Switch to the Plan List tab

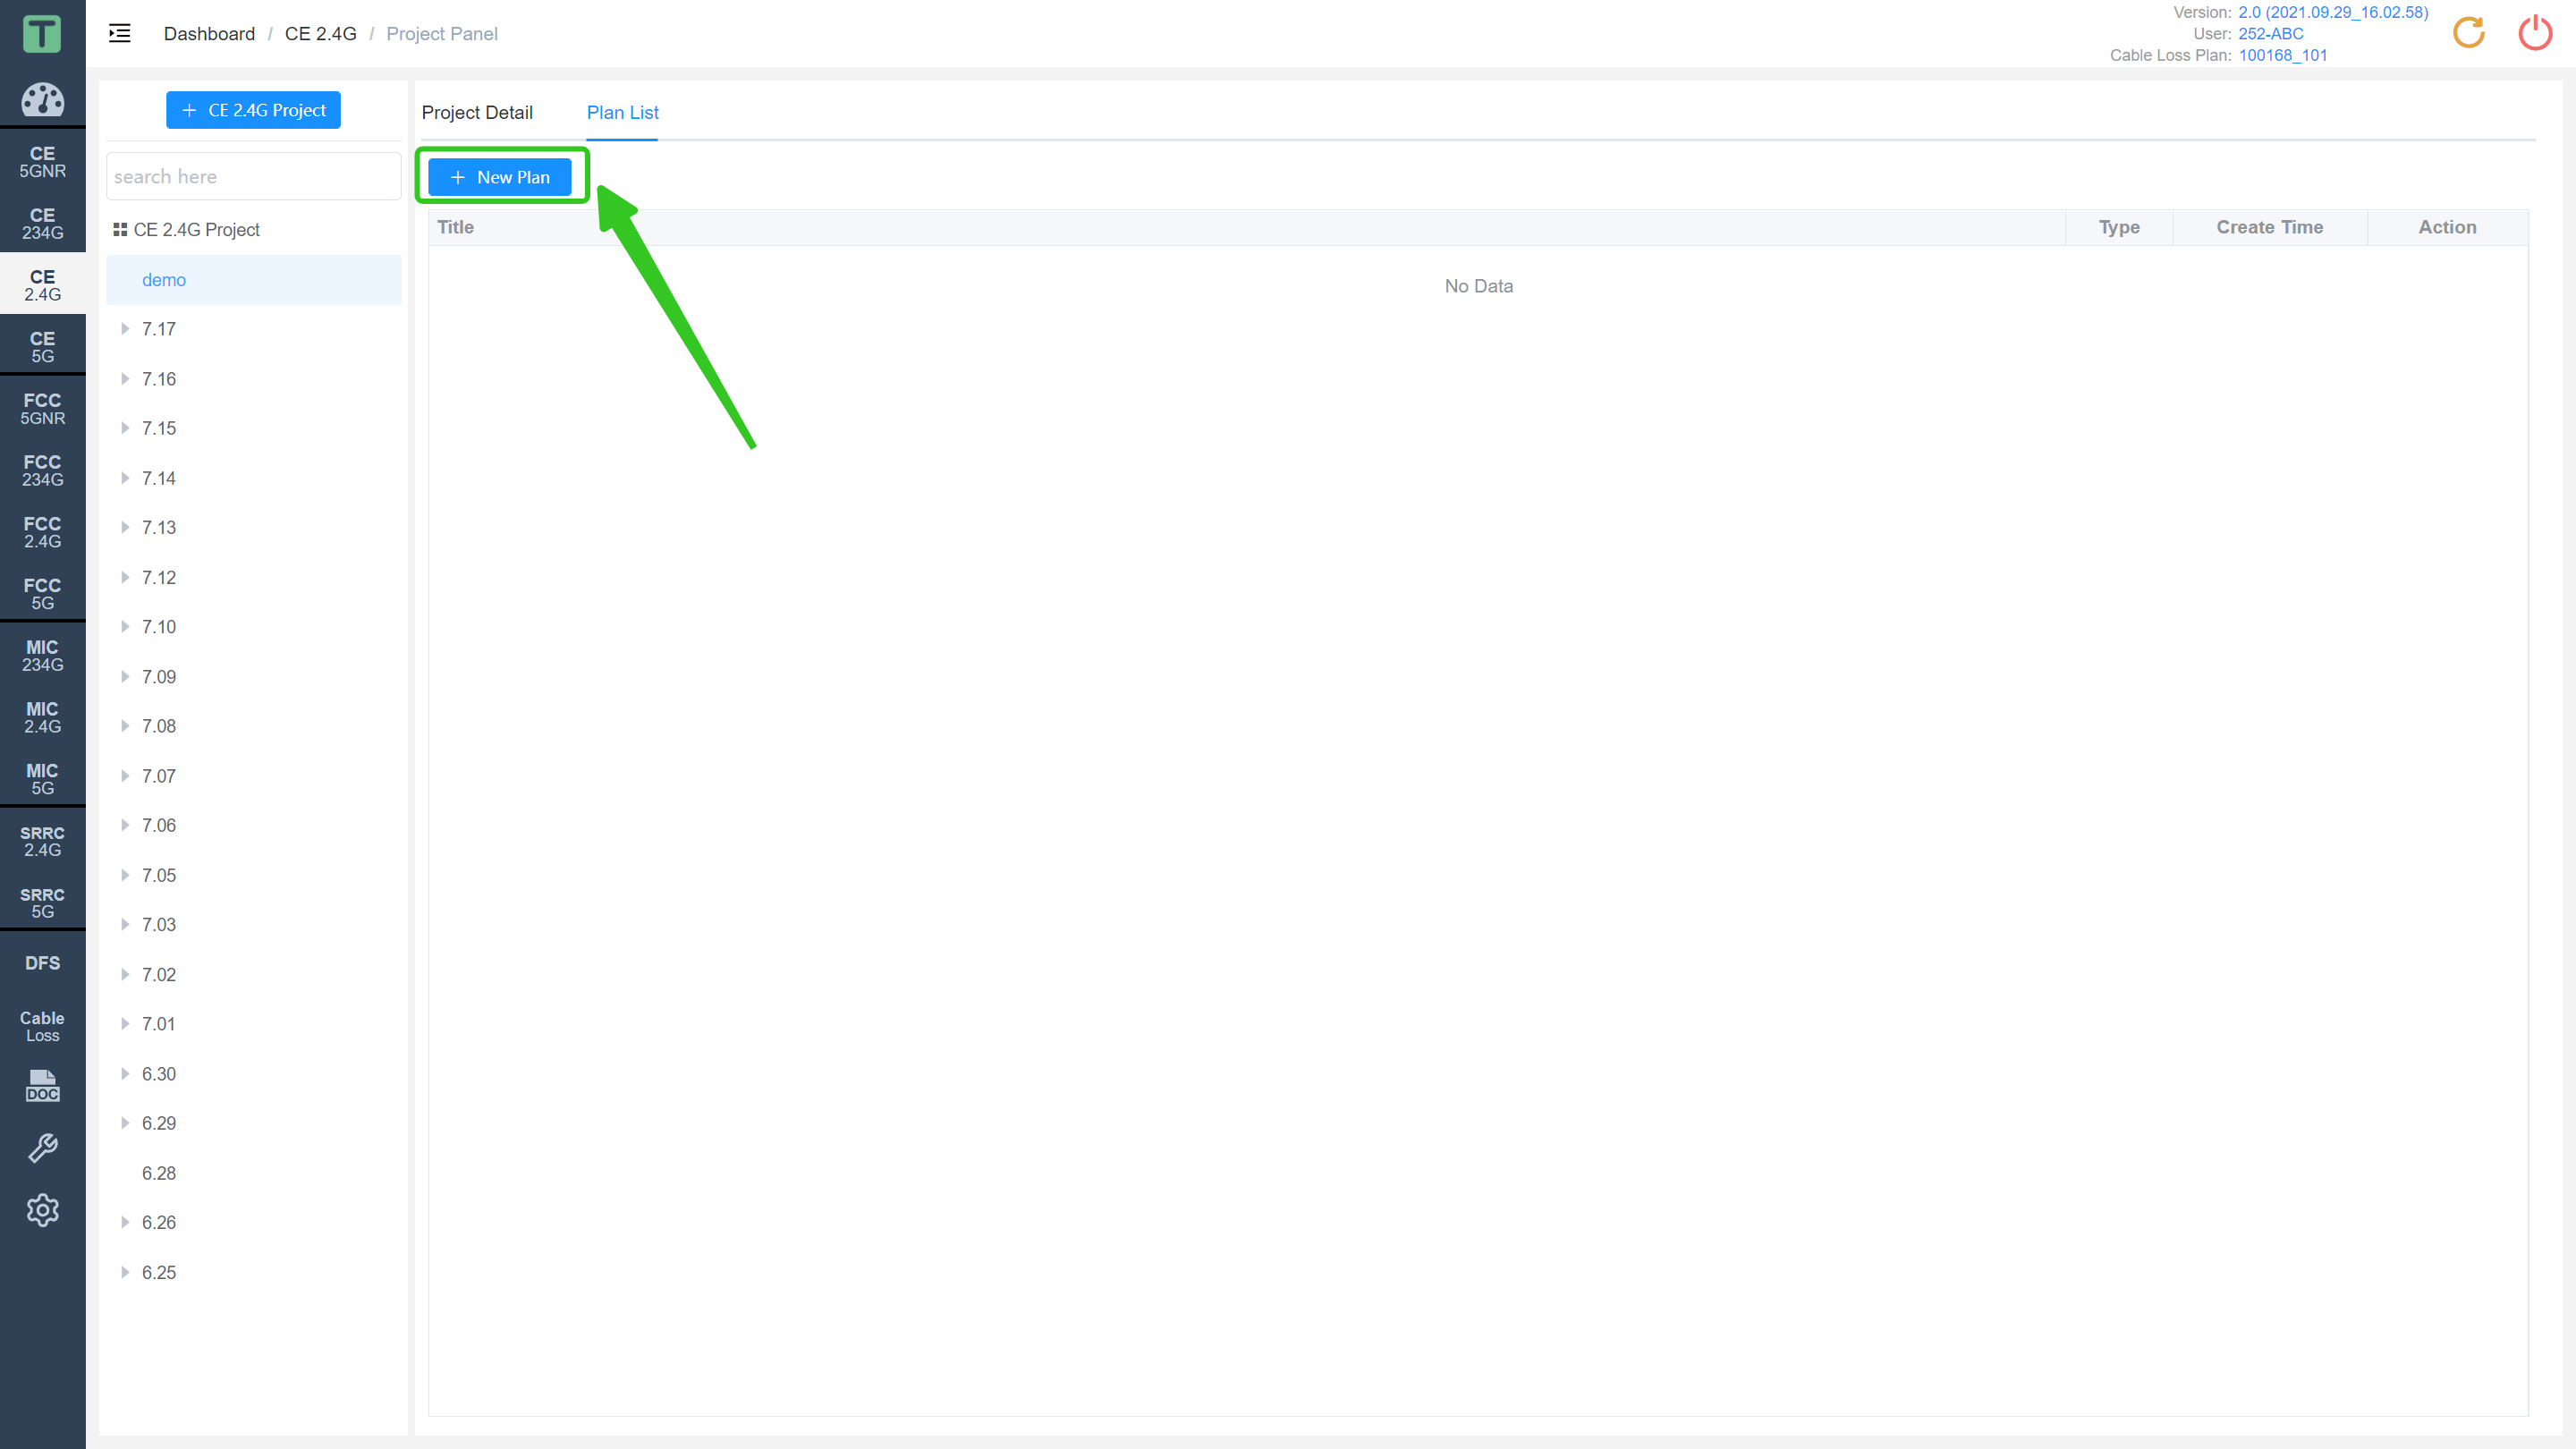[x=623, y=114]
